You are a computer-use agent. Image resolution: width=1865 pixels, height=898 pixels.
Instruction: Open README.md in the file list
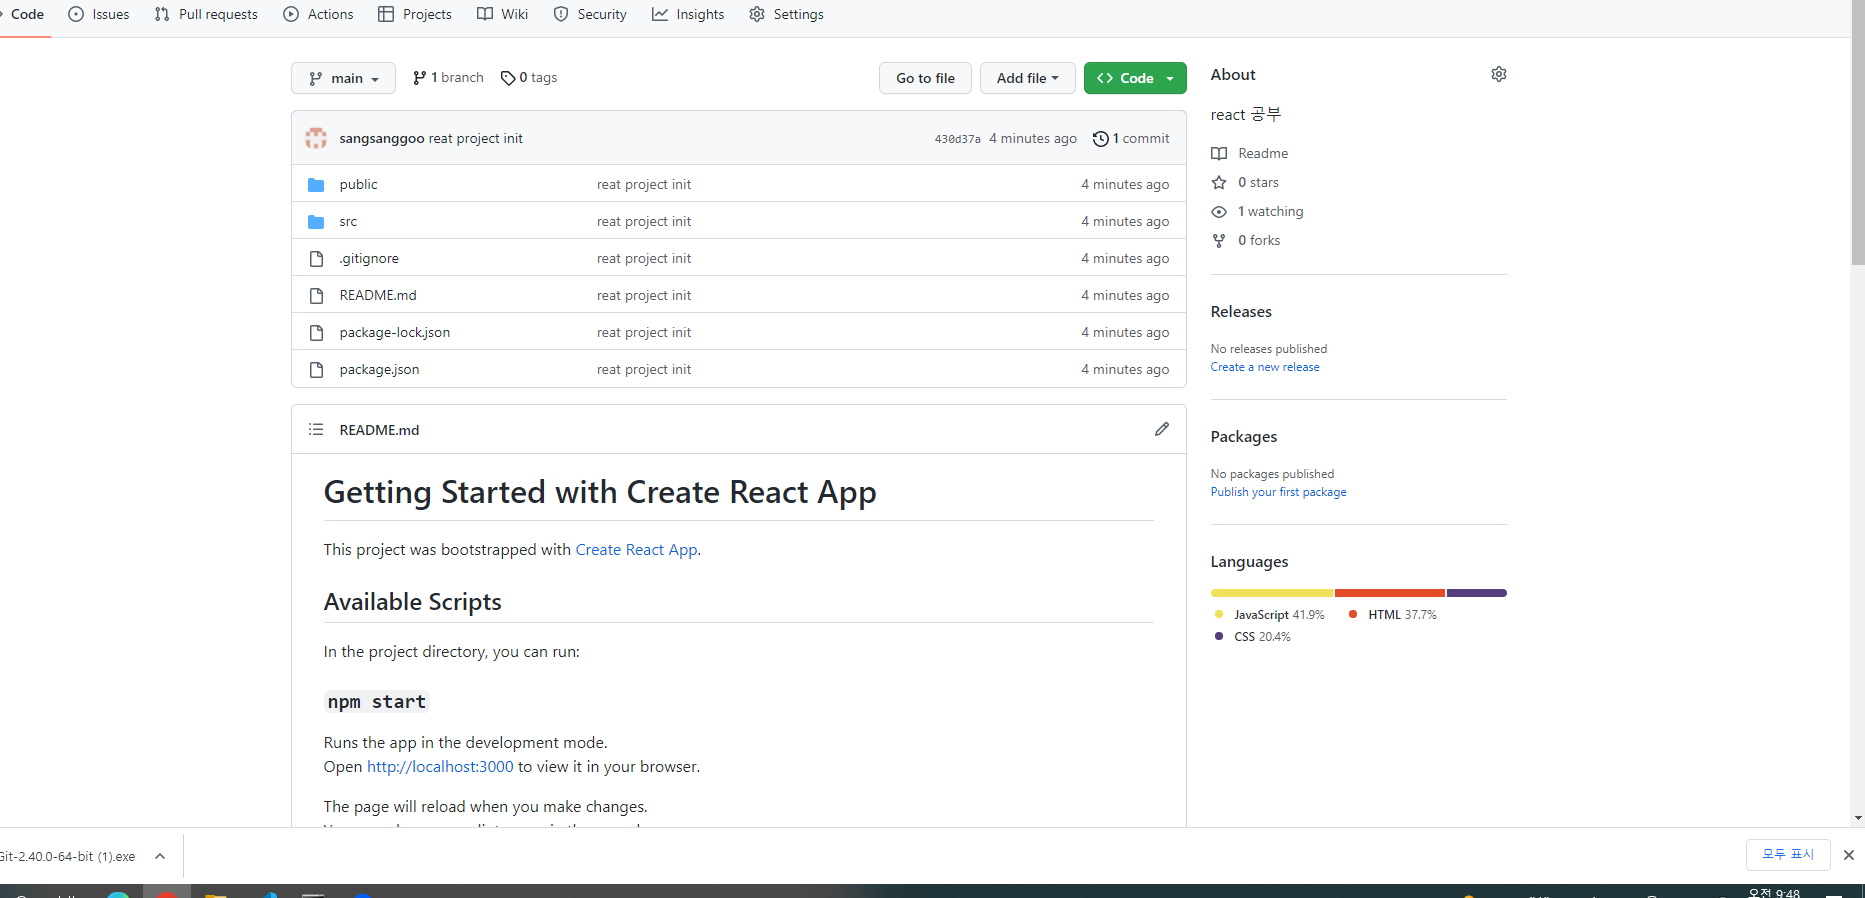[378, 295]
